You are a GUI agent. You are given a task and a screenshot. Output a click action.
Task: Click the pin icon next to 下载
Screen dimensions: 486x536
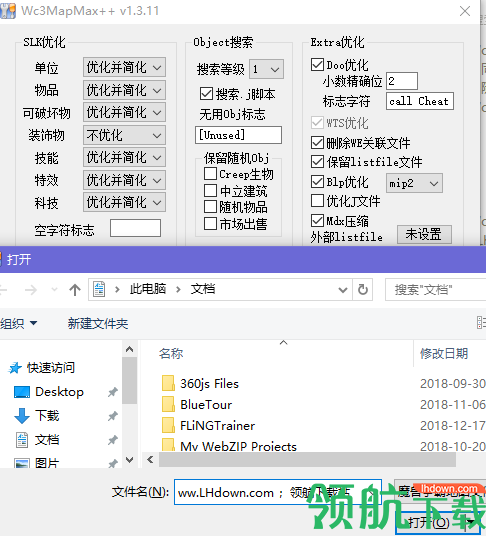click(x=112, y=416)
